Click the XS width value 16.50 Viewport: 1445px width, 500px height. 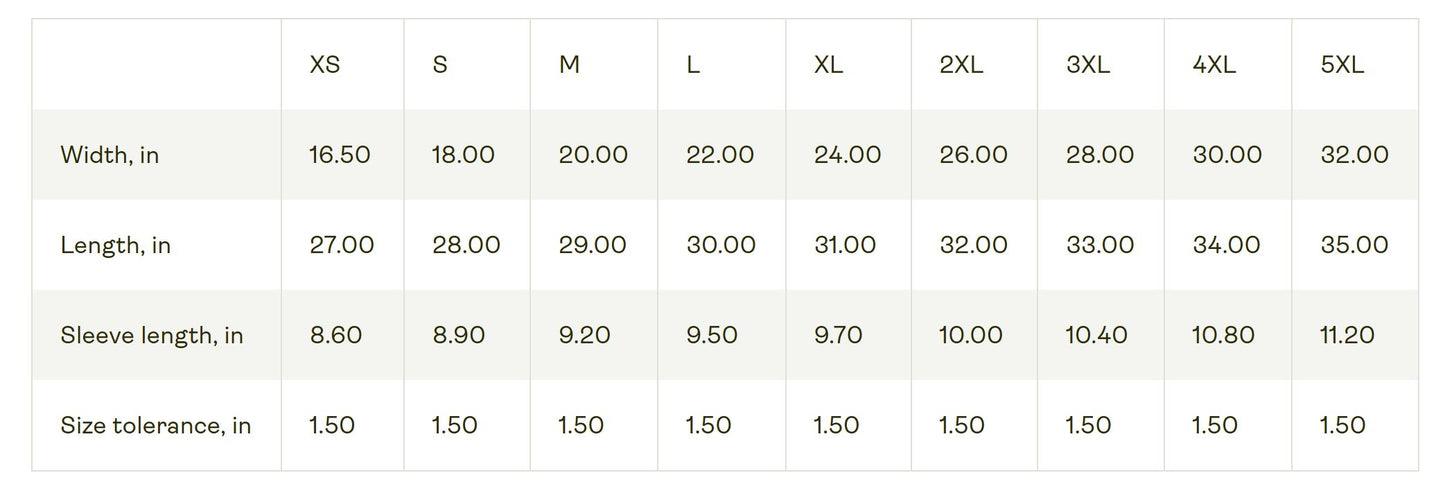pos(340,155)
